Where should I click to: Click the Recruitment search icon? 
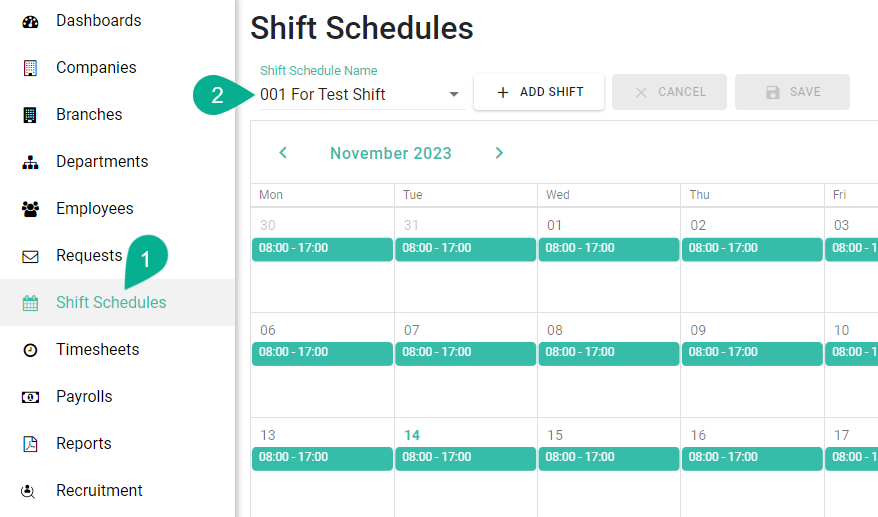click(30, 491)
